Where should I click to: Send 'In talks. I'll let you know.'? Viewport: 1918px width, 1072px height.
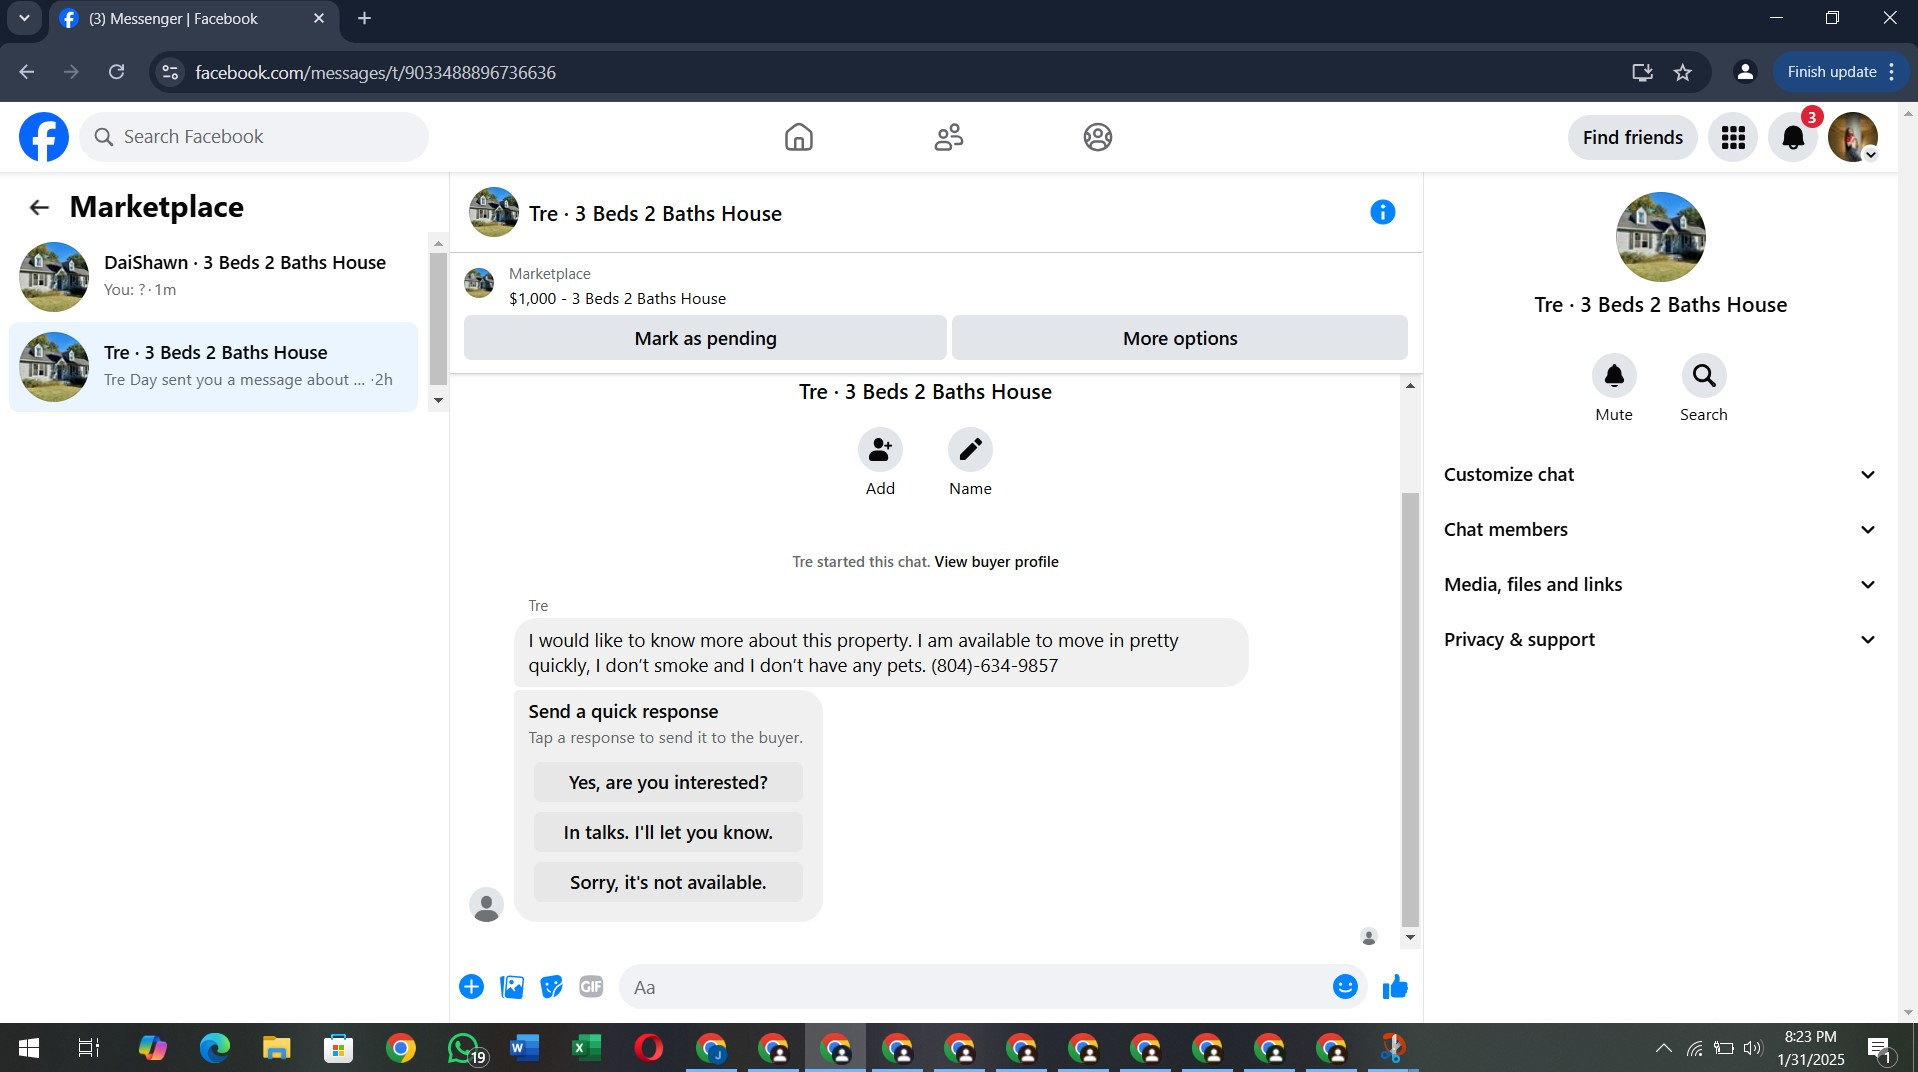tap(668, 832)
